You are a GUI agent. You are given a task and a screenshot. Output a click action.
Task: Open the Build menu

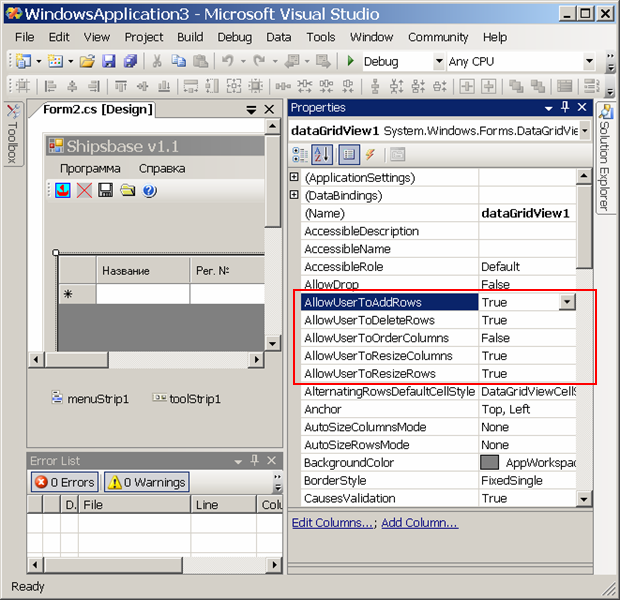click(190, 37)
